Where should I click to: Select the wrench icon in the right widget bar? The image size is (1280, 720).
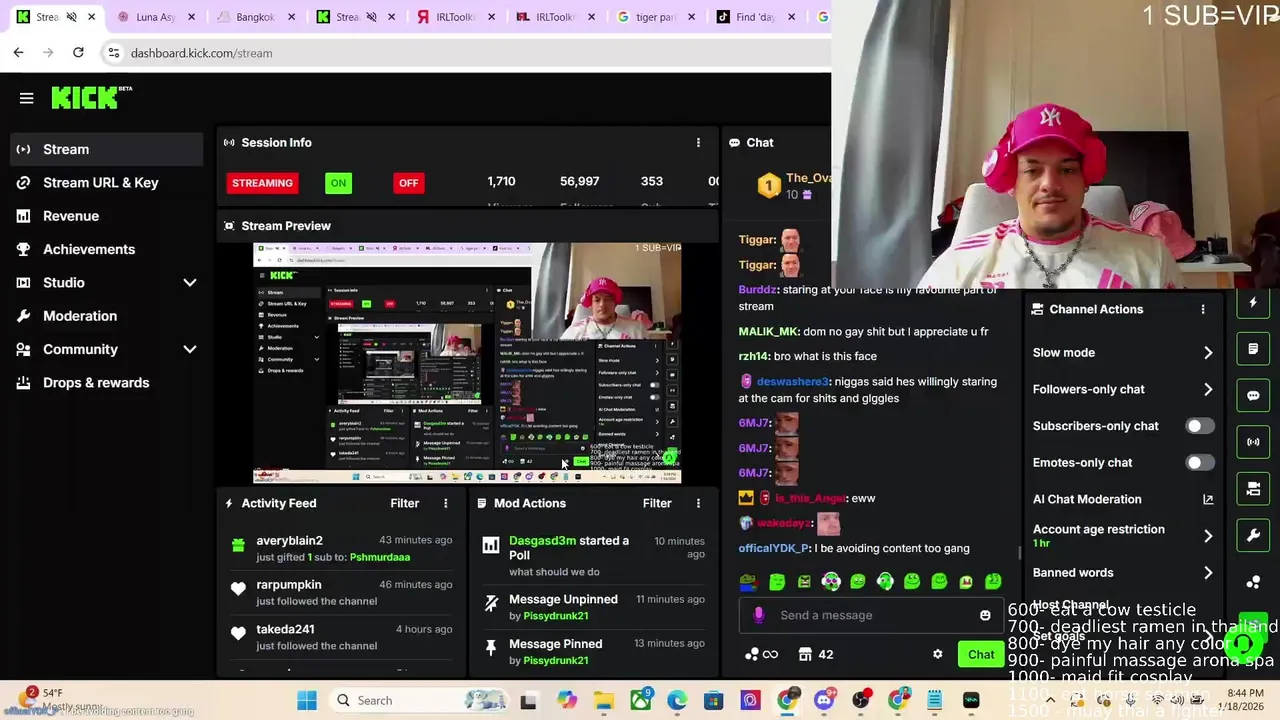(x=1253, y=535)
